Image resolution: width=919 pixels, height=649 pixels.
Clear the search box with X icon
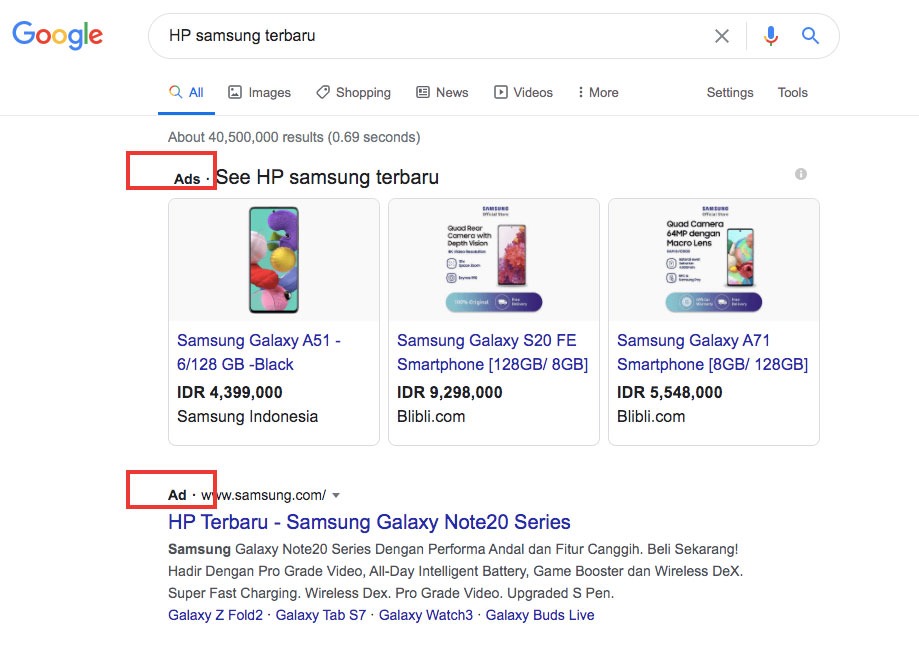click(722, 36)
